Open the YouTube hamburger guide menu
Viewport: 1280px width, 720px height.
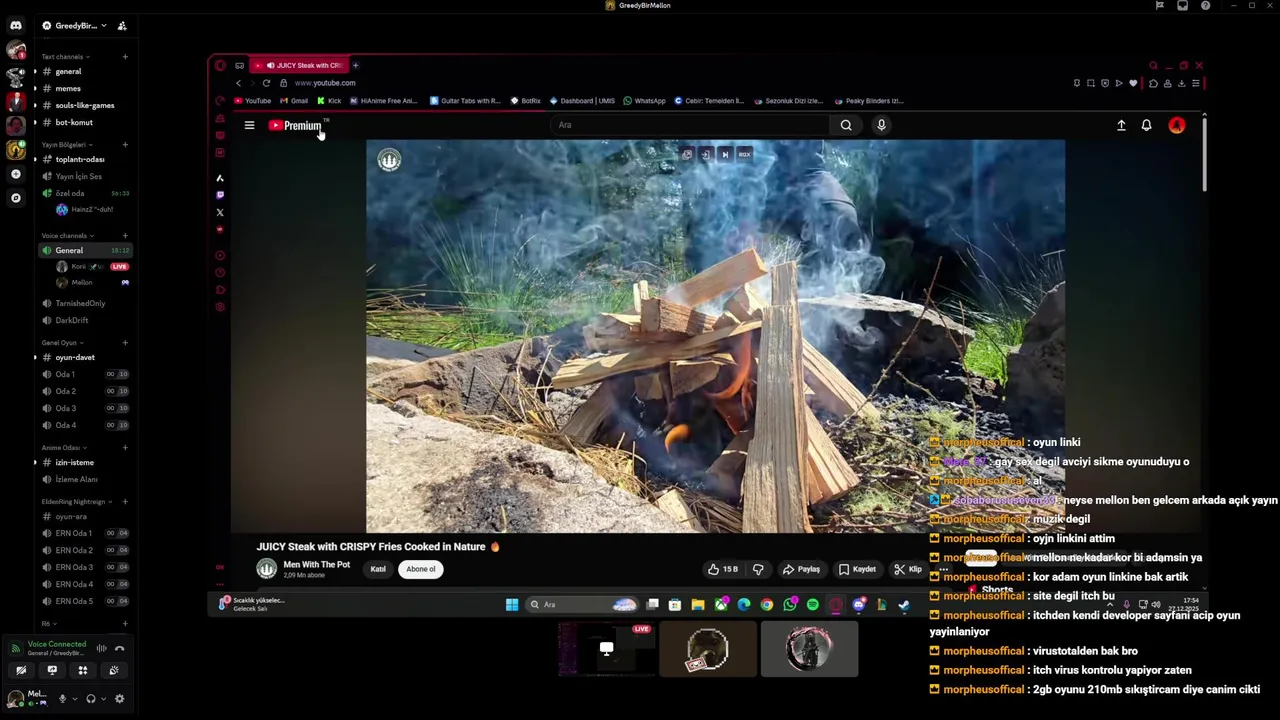(249, 125)
